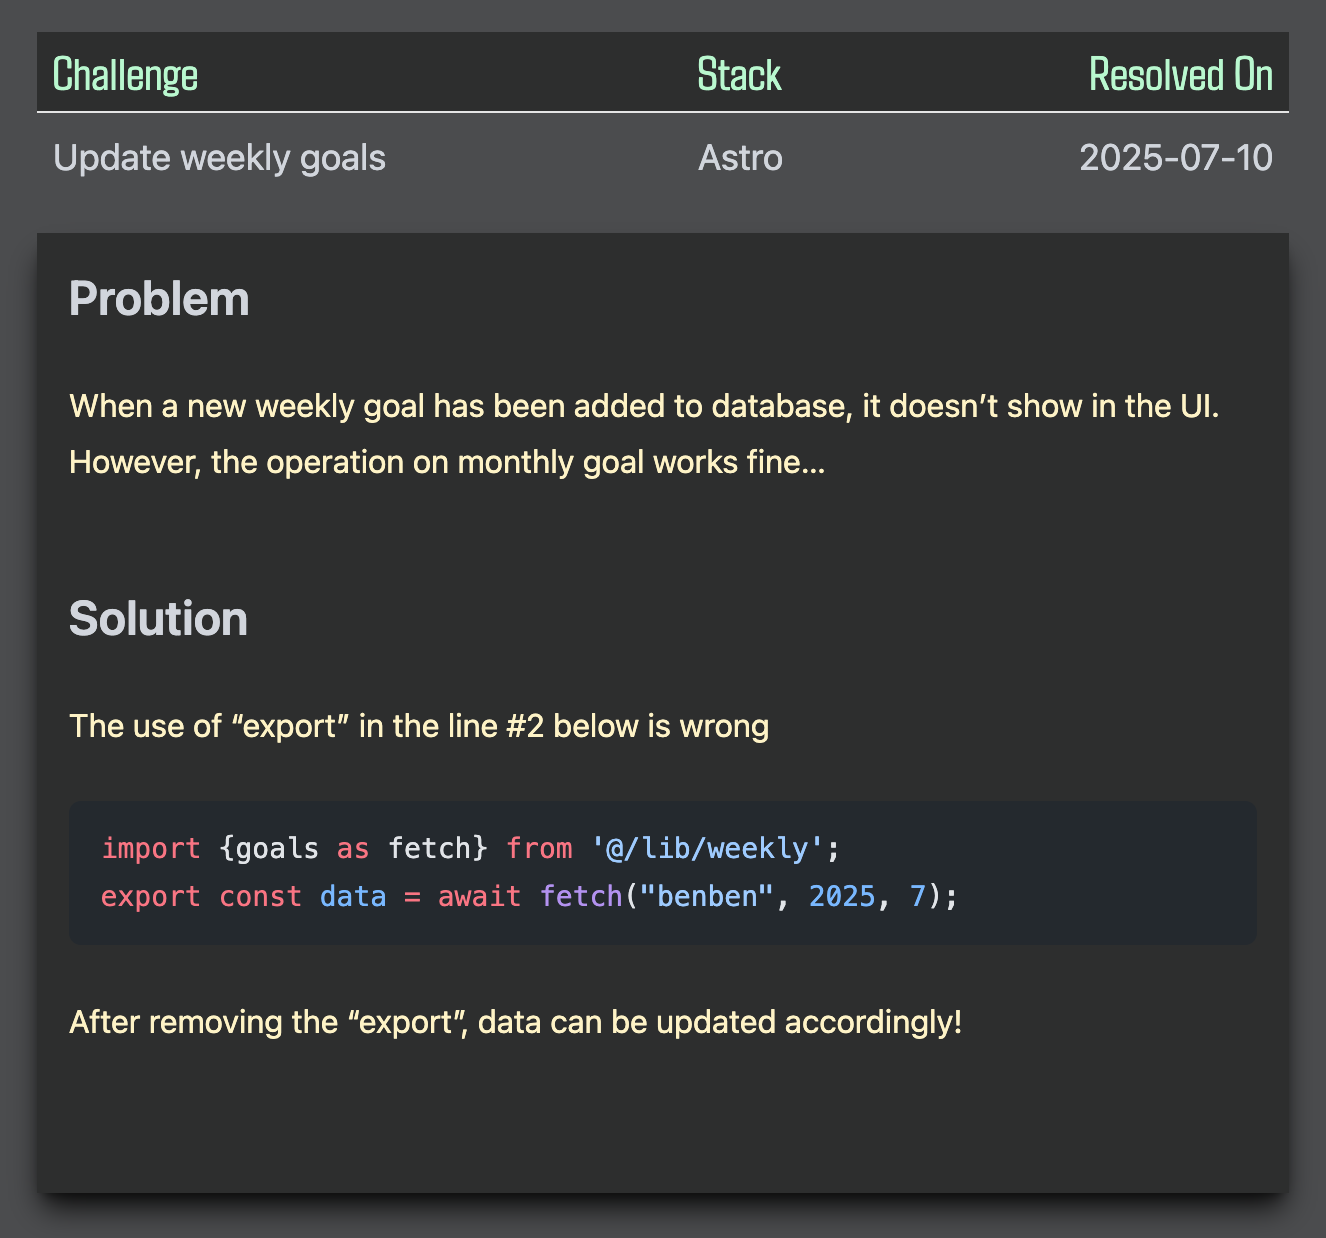Screen dimensions: 1326x1238
Task: Click the Resolved On column header
Action: click(1180, 75)
